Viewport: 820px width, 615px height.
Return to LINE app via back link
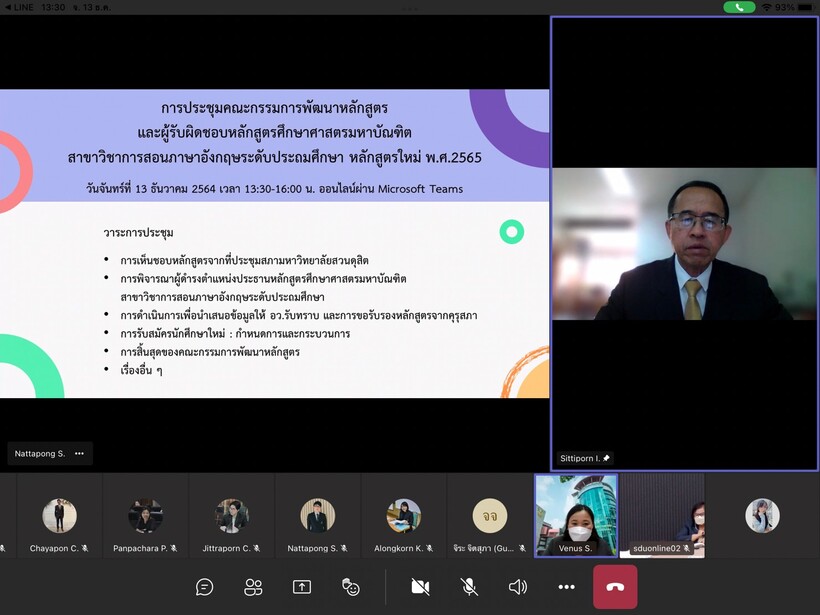pos(18,7)
